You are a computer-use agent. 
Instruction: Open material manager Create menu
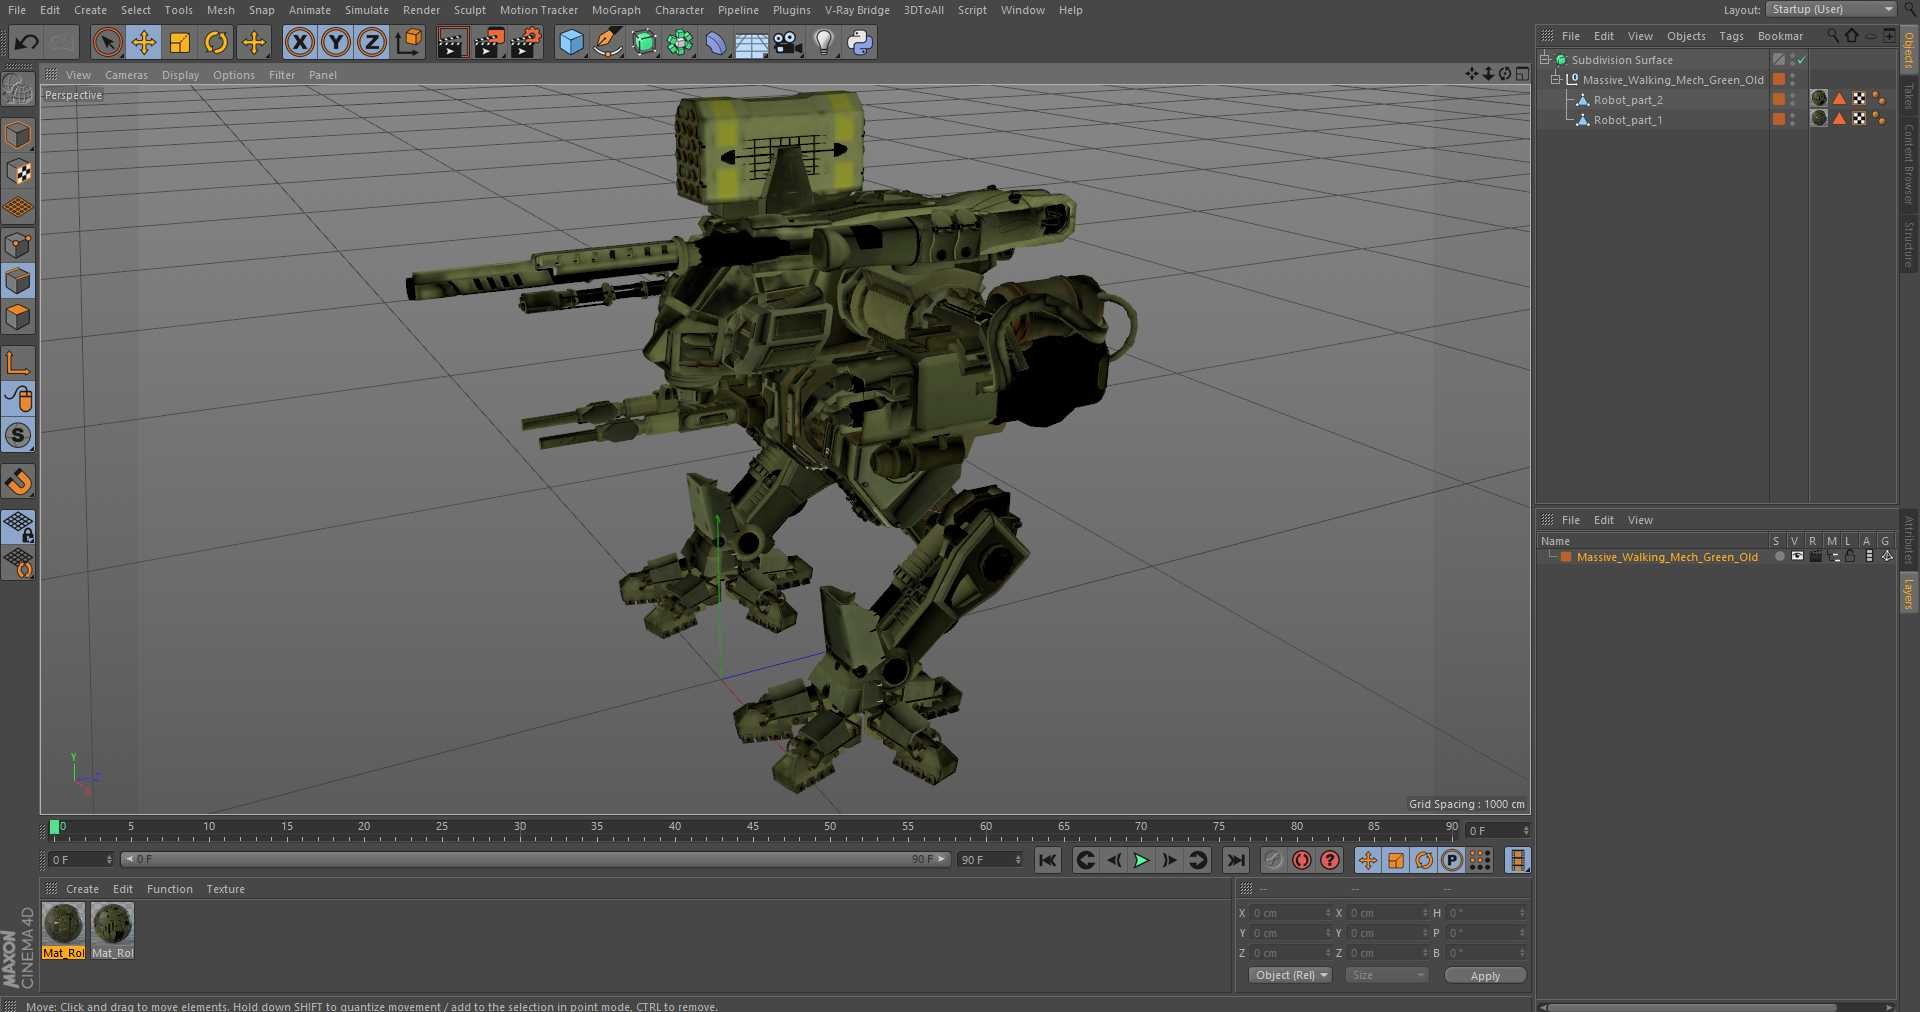(82, 889)
